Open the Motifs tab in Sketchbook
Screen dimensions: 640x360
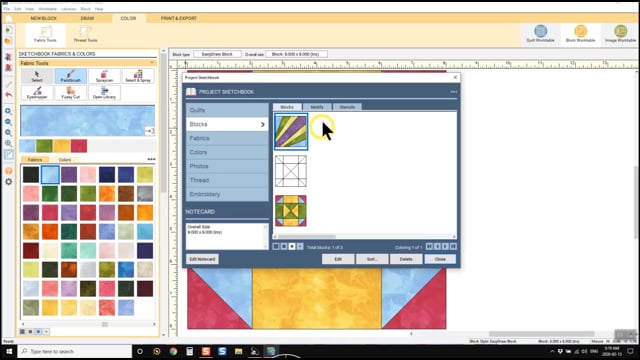[x=317, y=107]
